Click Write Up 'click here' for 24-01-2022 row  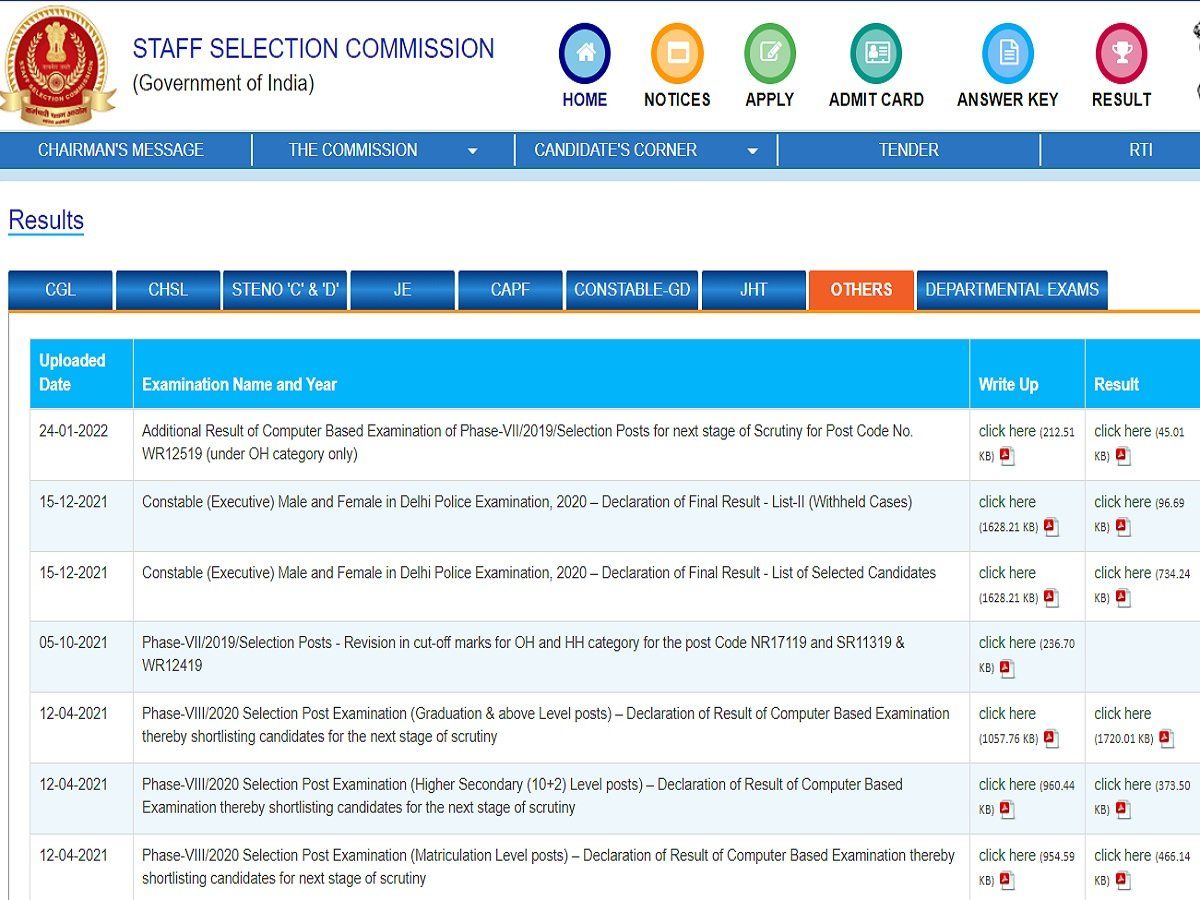(x=1007, y=431)
